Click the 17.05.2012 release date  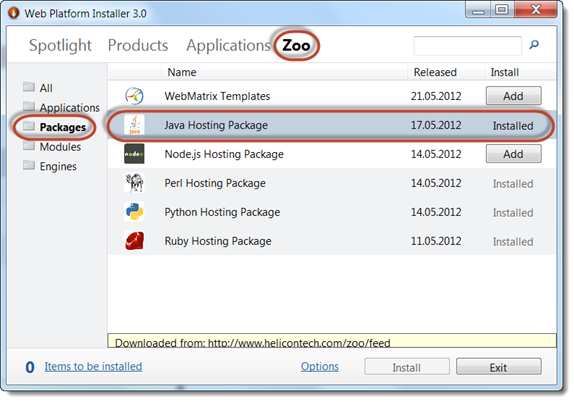click(x=436, y=125)
